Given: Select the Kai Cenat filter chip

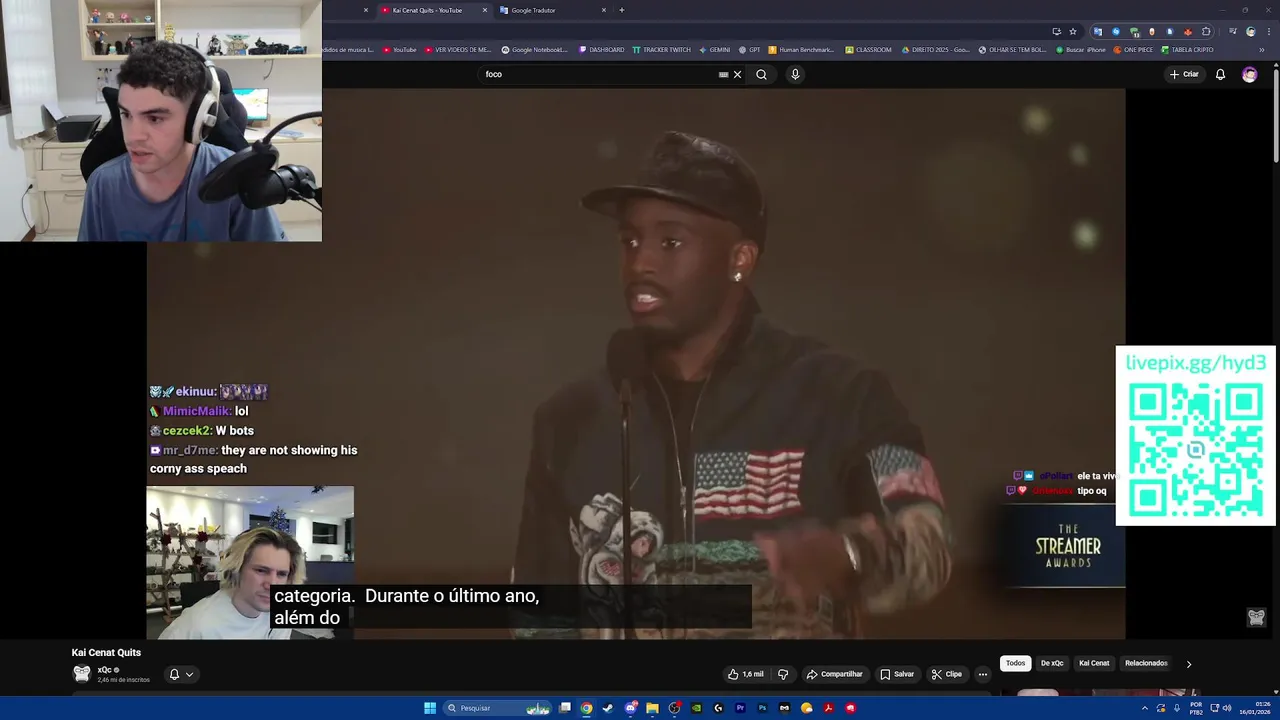Looking at the screenshot, I should (x=1094, y=663).
